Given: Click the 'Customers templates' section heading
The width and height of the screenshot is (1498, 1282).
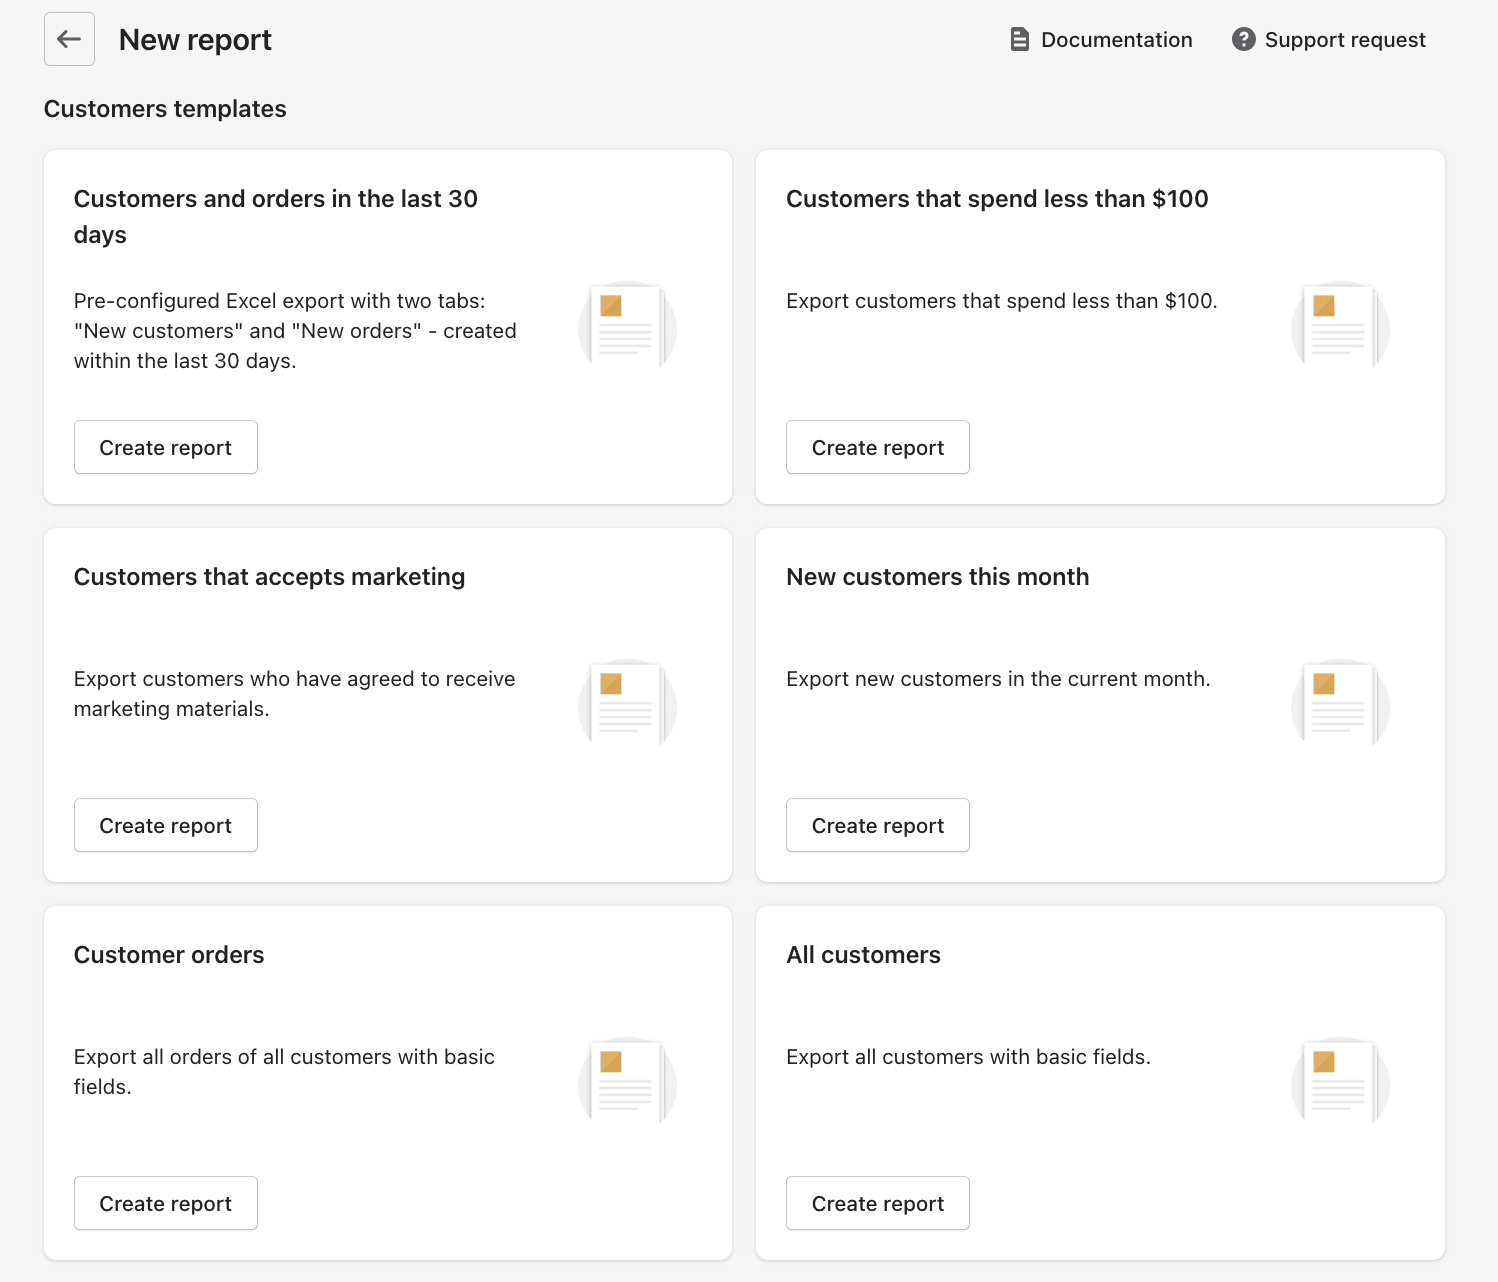Looking at the screenshot, I should coord(165,108).
